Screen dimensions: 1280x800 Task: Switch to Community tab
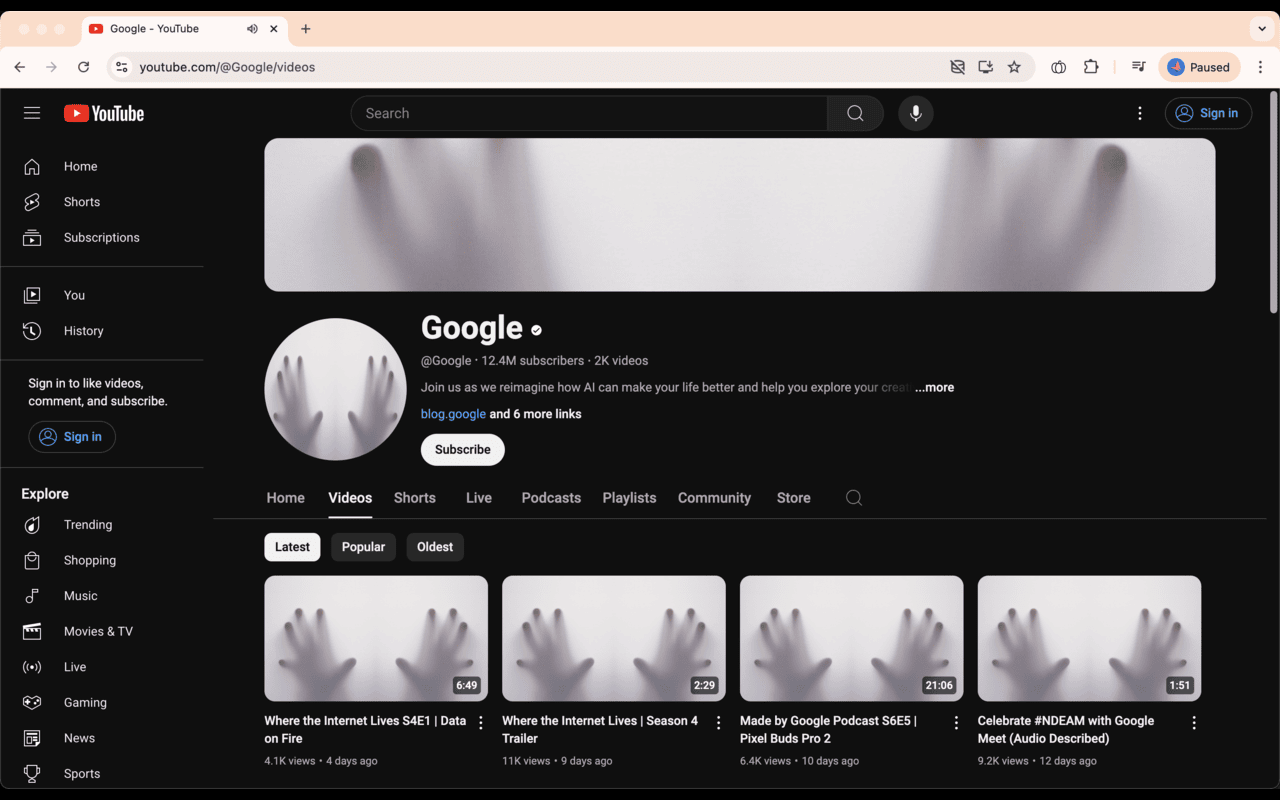click(x=714, y=498)
